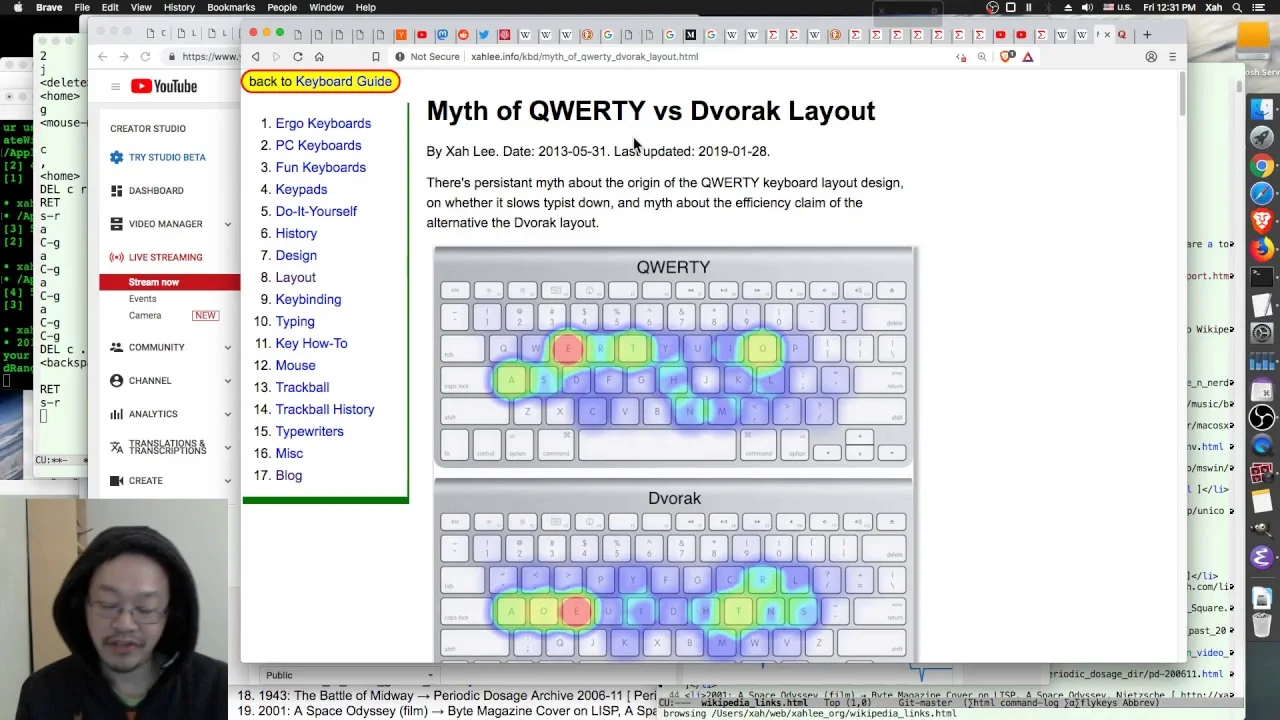Open the Trackball History link
This screenshot has height=720, width=1280.
tap(325, 409)
